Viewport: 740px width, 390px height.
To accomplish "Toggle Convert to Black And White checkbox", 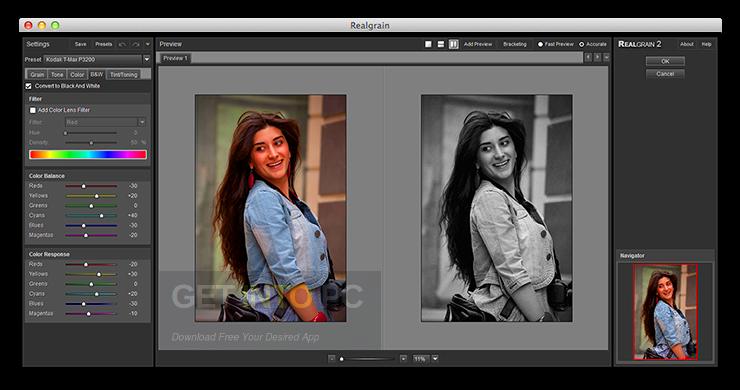I will pos(28,86).
